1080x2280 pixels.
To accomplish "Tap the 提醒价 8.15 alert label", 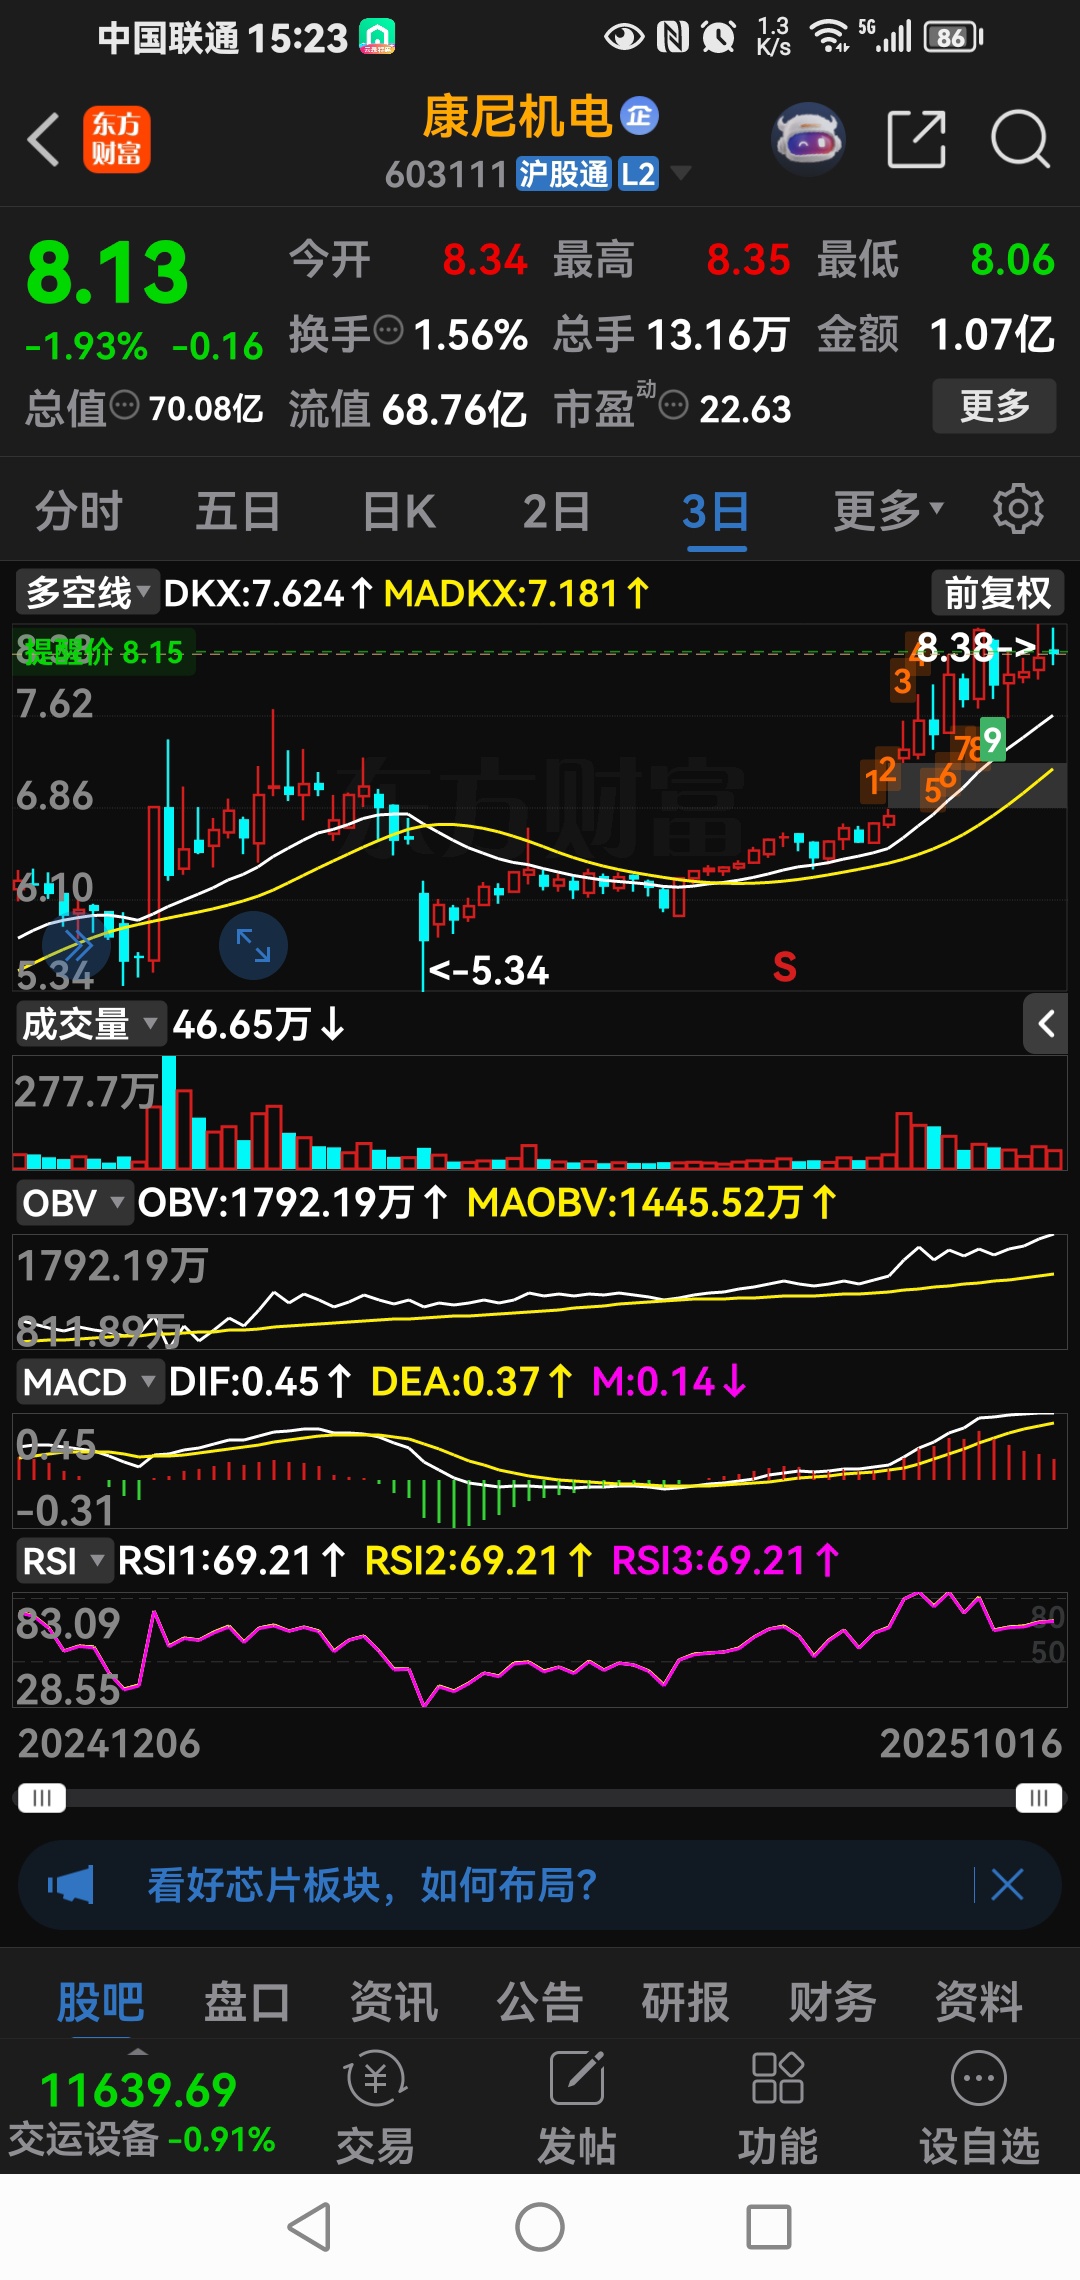I will click(x=103, y=652).
